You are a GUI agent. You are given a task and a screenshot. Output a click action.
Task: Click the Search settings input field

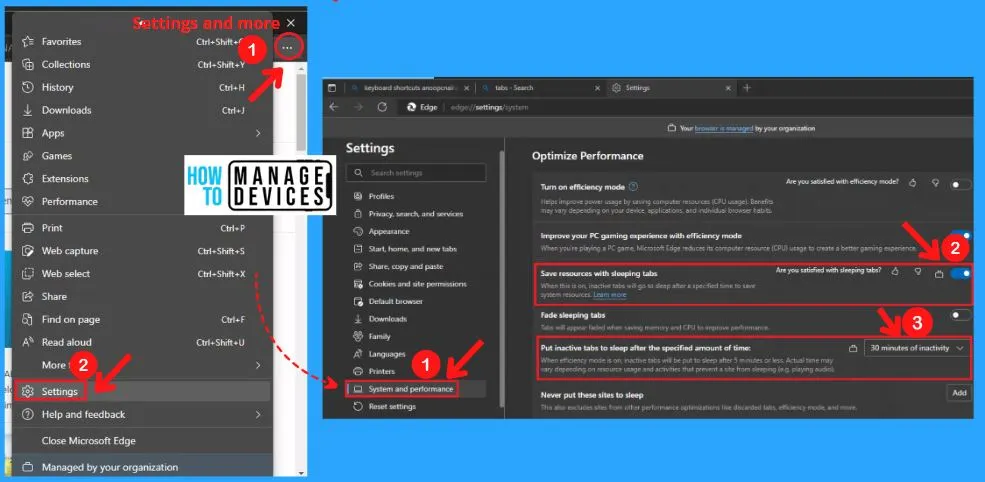coord(416,173)
